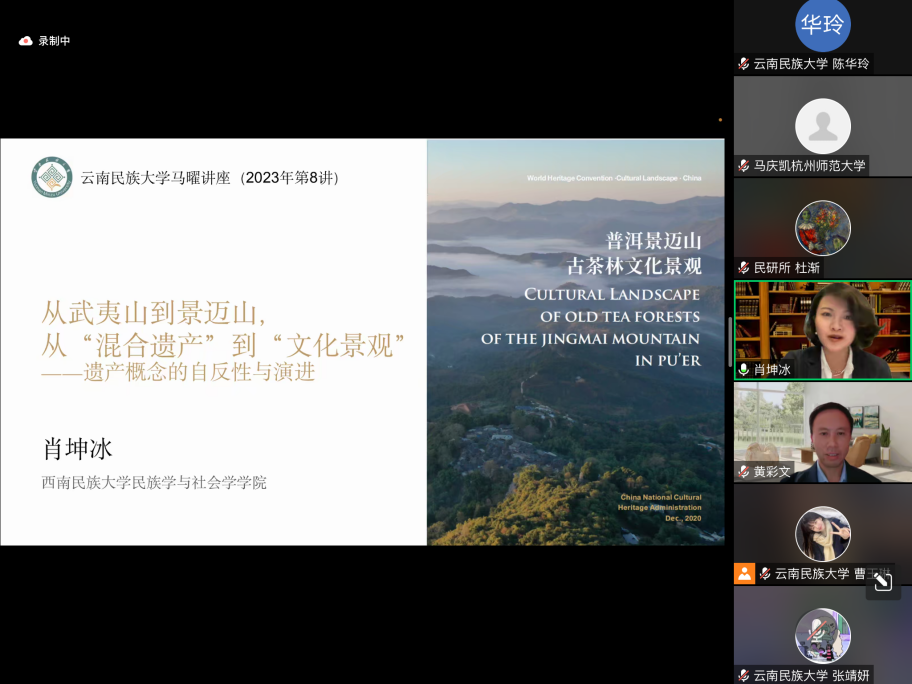Select the gray default avatar of 马庆凯
Image resolution: width=912 pixels, height=684 pixels.
coord(822,126)
